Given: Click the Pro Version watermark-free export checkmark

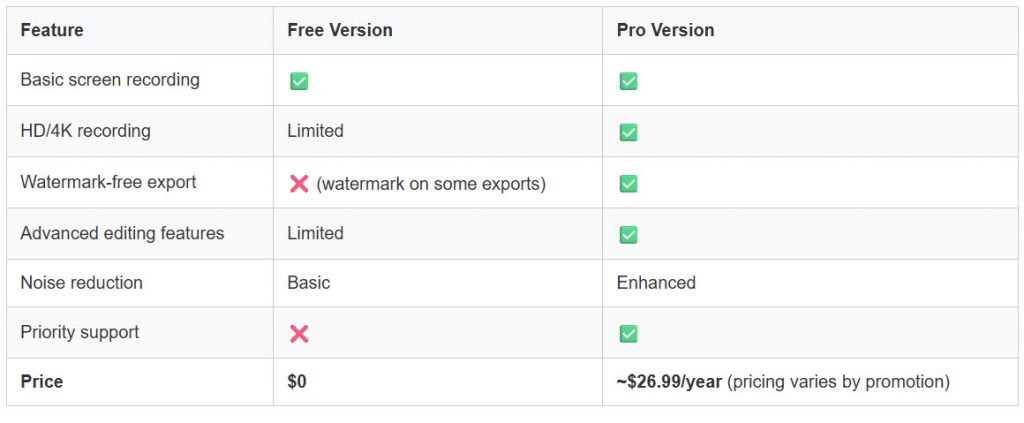Looking at the screenshot, I should tap(628, 184).
